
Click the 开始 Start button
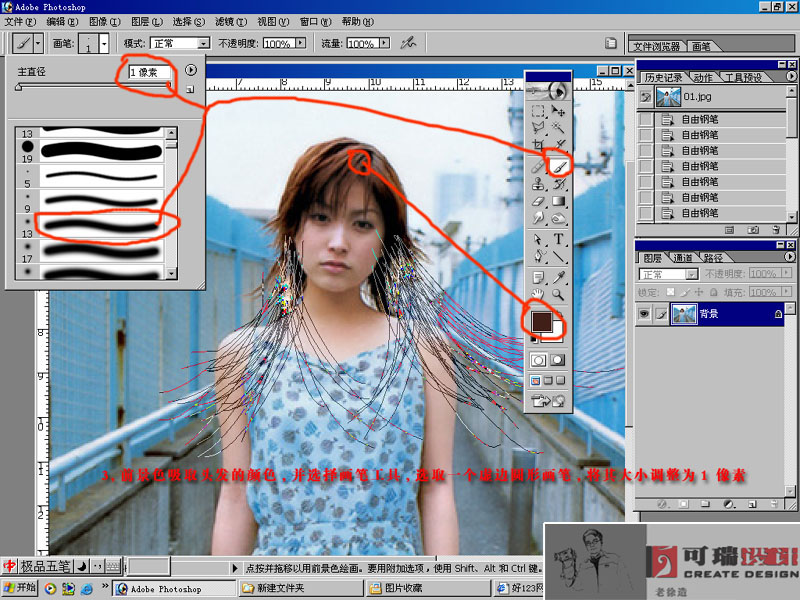(x=19, y=587)
